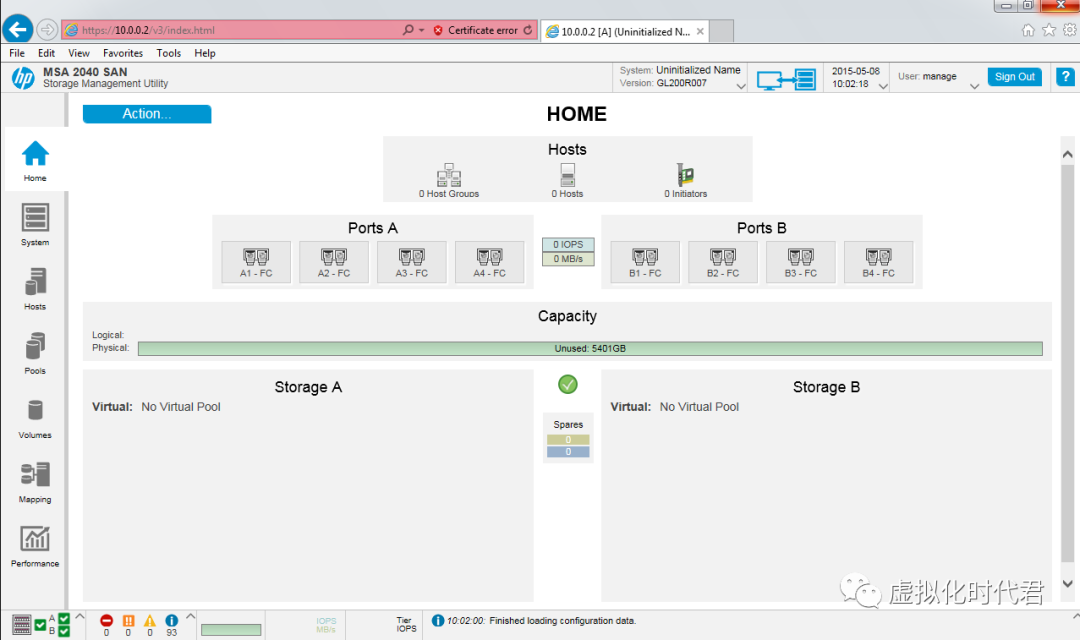Screen dimensions: 1080x640
Task: Open the Action... dropdown menu
Action: point(147,114)
